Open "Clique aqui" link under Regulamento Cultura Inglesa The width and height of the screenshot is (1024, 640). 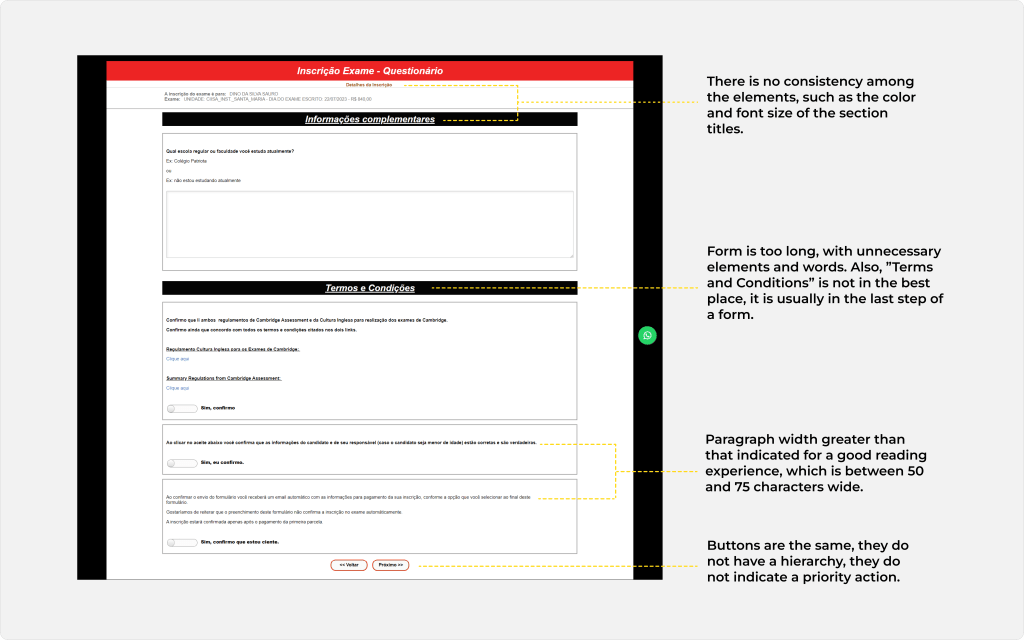(177, 358)
